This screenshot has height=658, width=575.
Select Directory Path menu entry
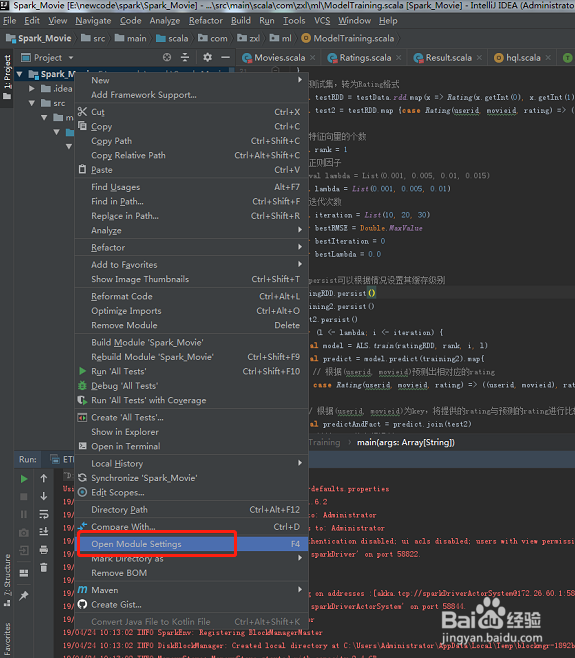[x=191, y=509]
